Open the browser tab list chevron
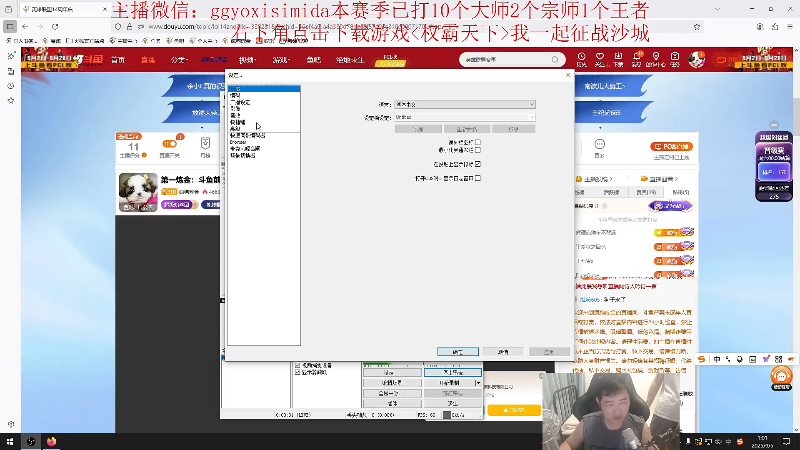Image resolution: width=800 pixels, height=450 pixels. click(717, 9)
